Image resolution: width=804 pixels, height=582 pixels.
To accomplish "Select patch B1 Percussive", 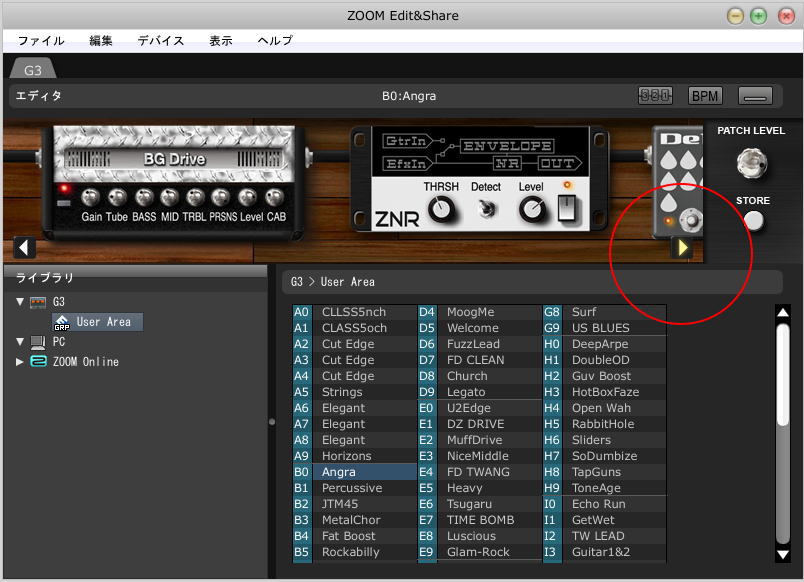I will 354,488.
